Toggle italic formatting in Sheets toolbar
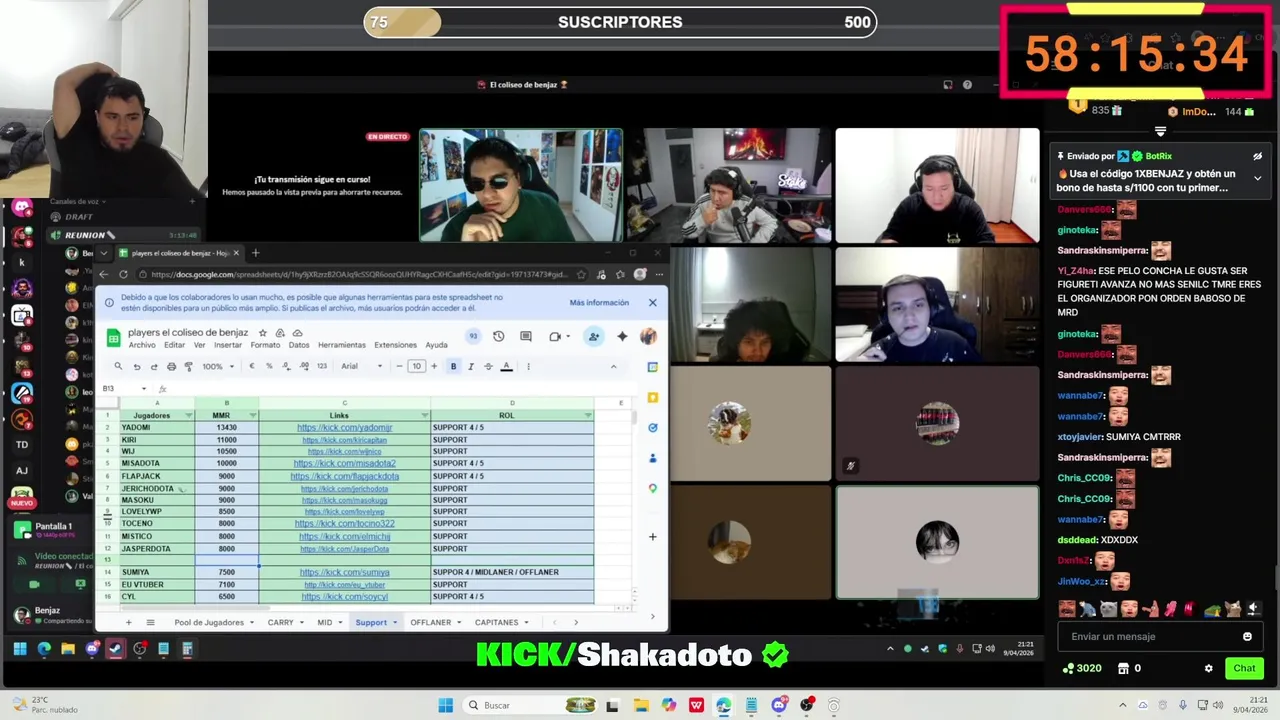 pos(471,366)
